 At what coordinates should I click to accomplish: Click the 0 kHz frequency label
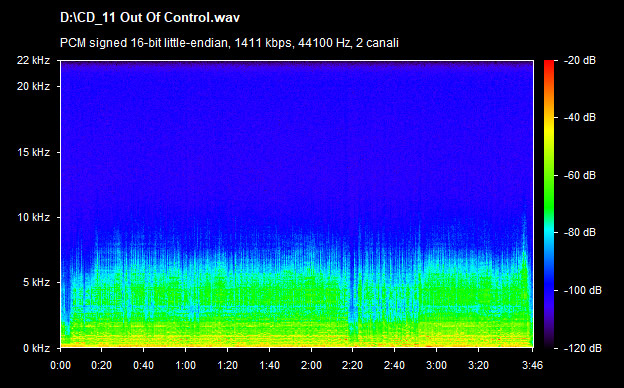click(x=36, y=349)
